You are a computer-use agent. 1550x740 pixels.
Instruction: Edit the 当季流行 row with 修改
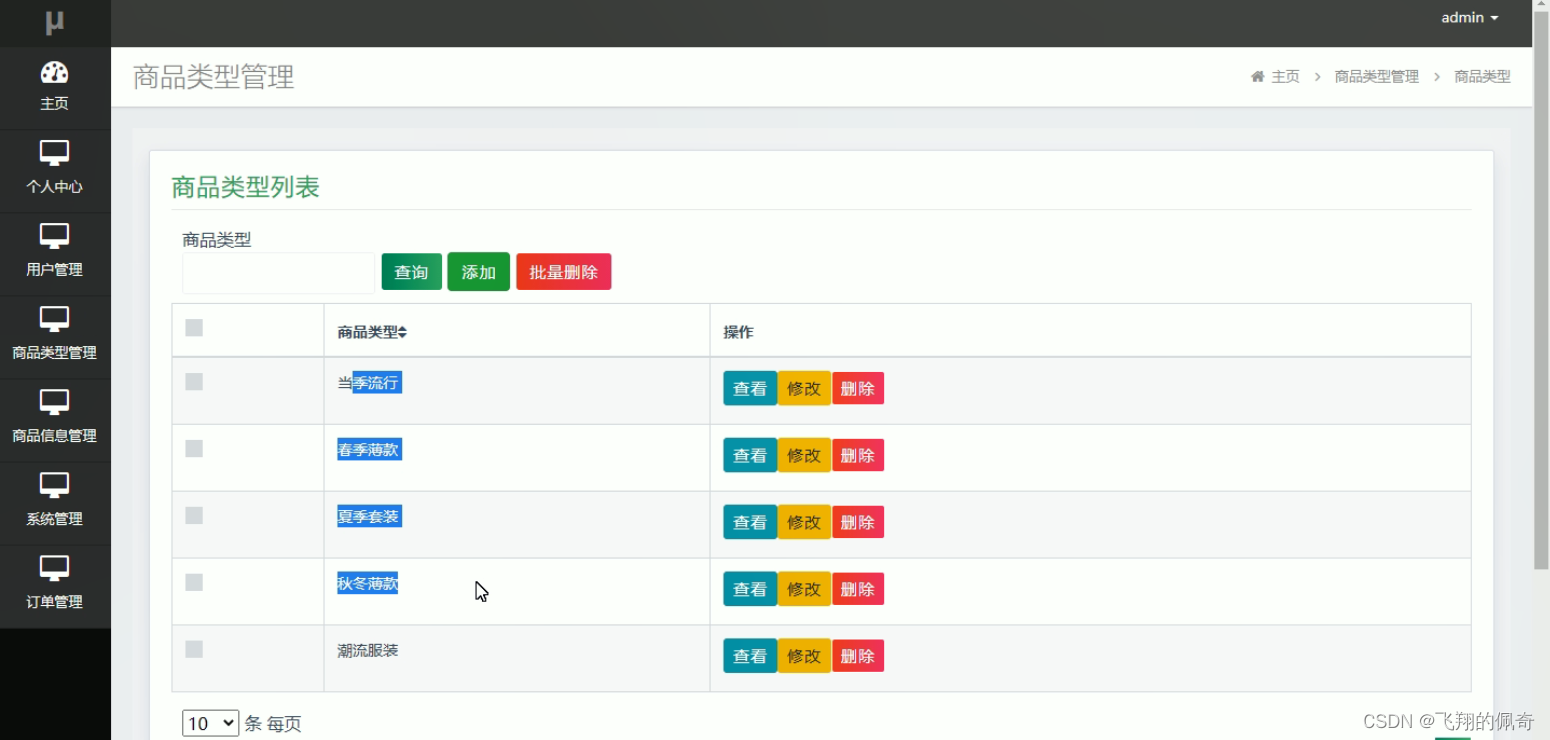(804, 389)
